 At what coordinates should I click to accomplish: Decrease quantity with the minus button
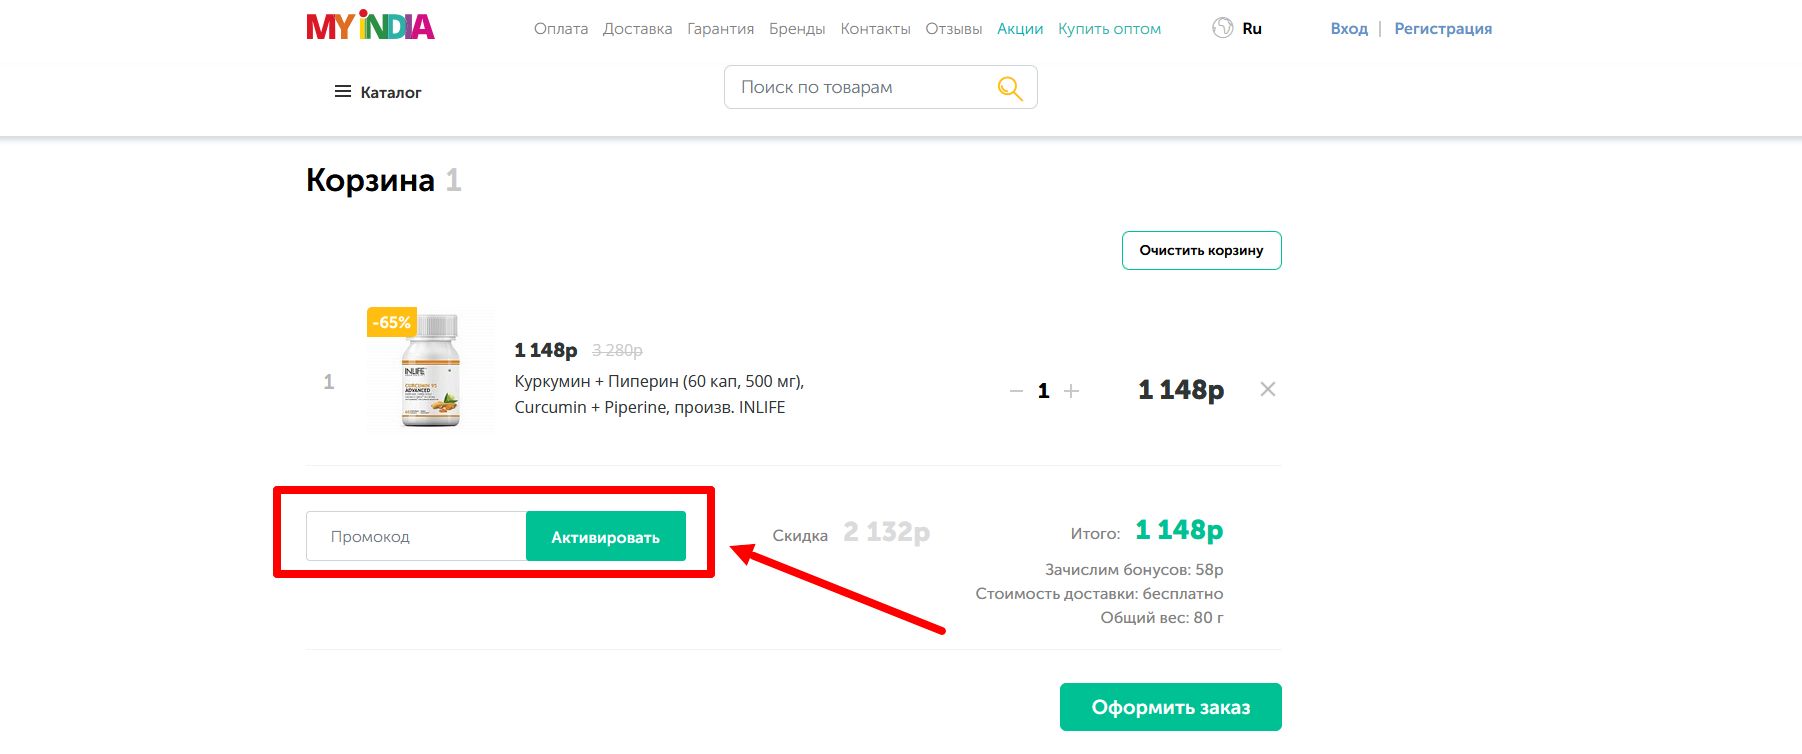click(1016, 391)
